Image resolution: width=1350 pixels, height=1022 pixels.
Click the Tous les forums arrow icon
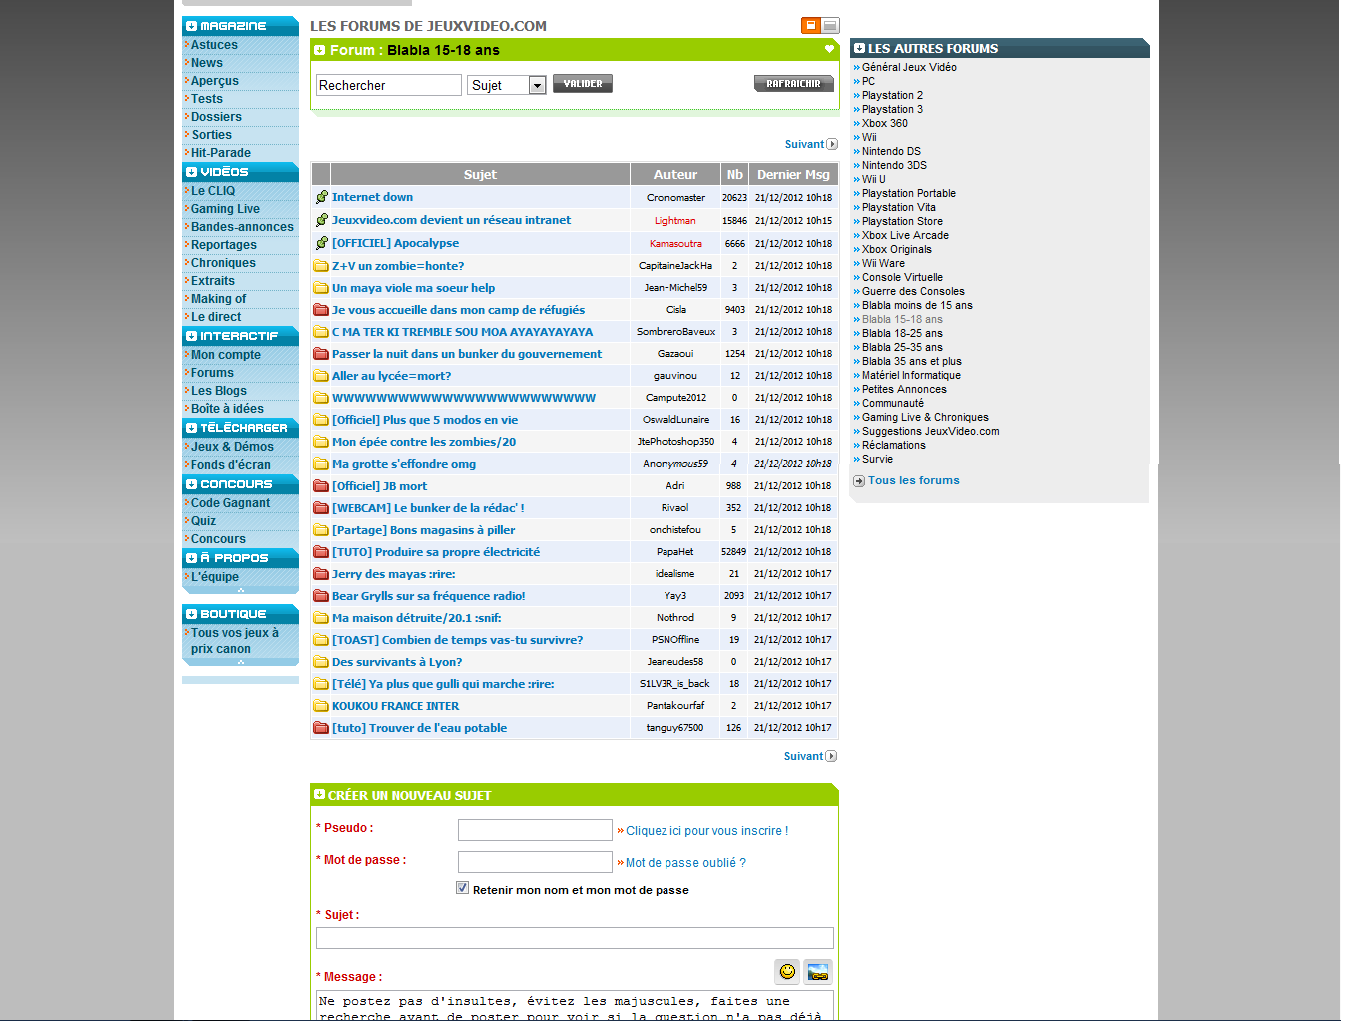coord(859,481)
